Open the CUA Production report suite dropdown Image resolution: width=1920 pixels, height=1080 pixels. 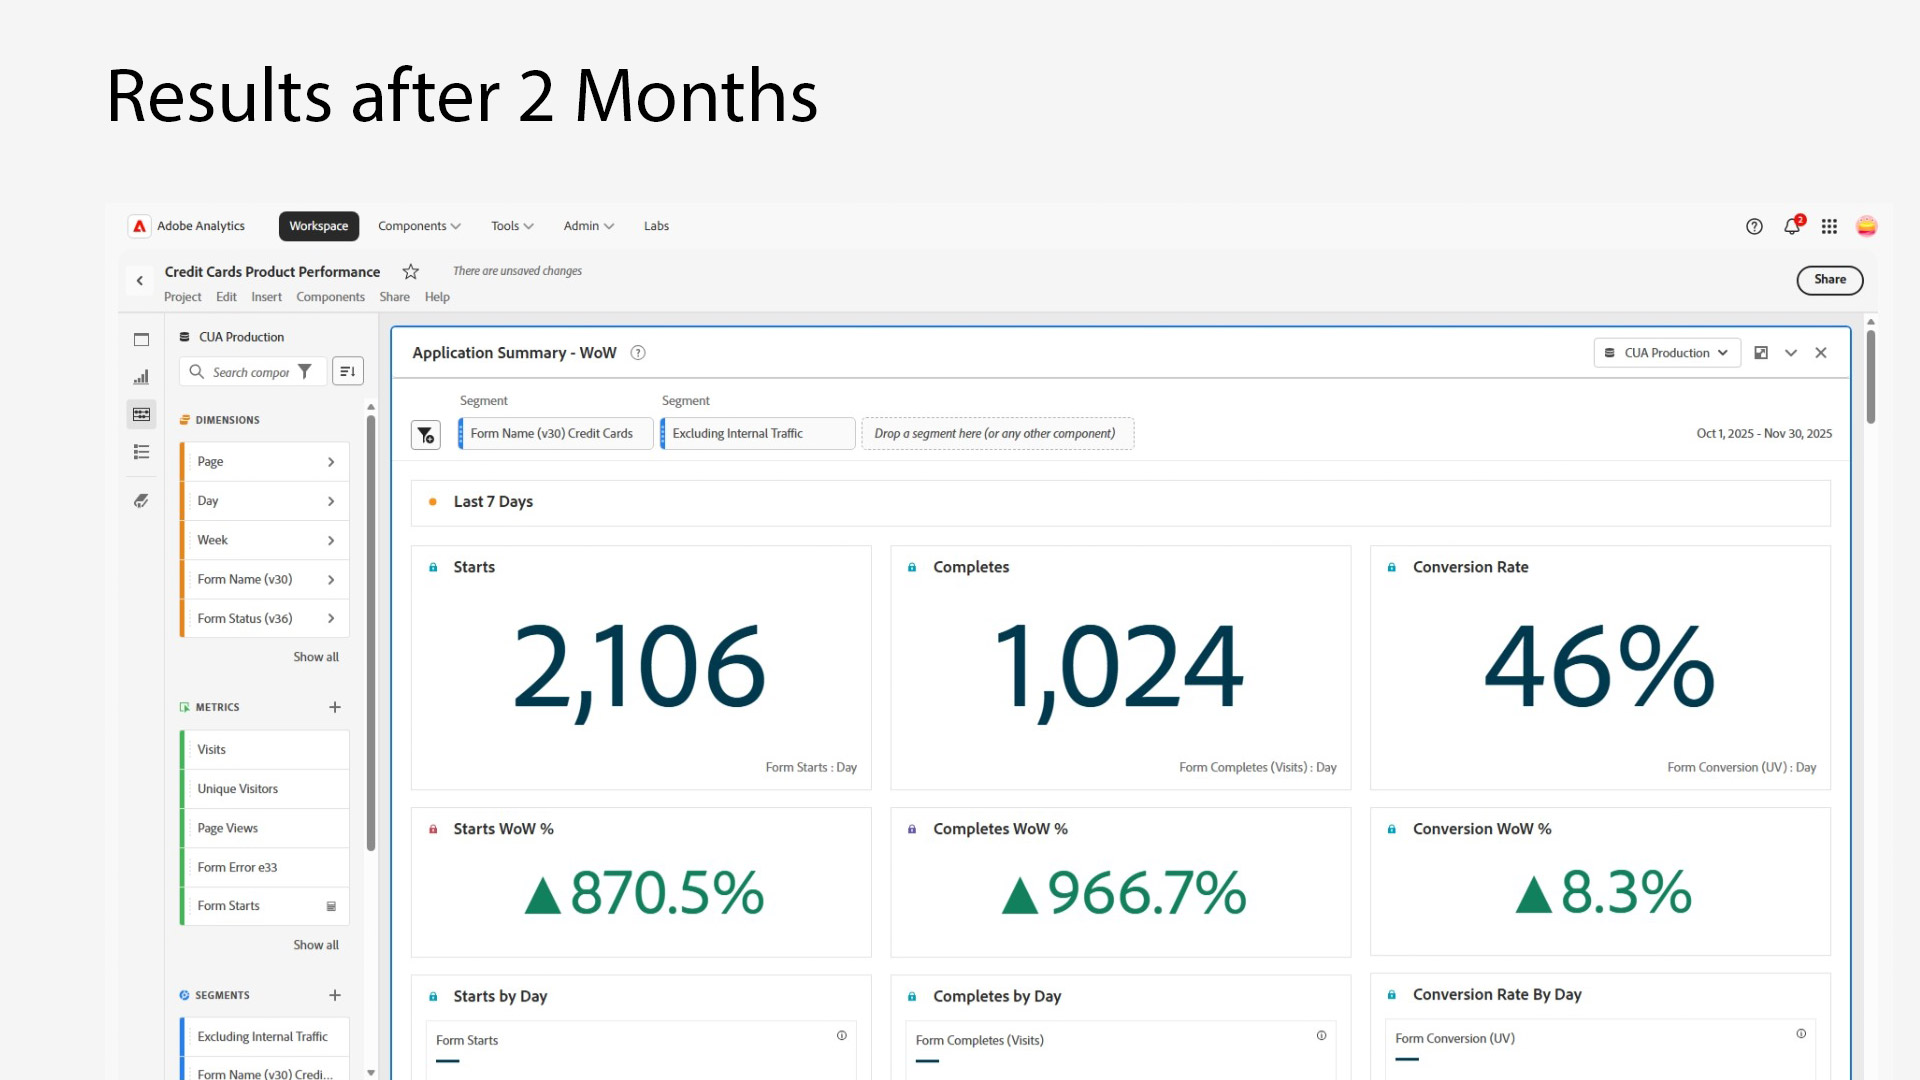click(x=1666, y=353)
